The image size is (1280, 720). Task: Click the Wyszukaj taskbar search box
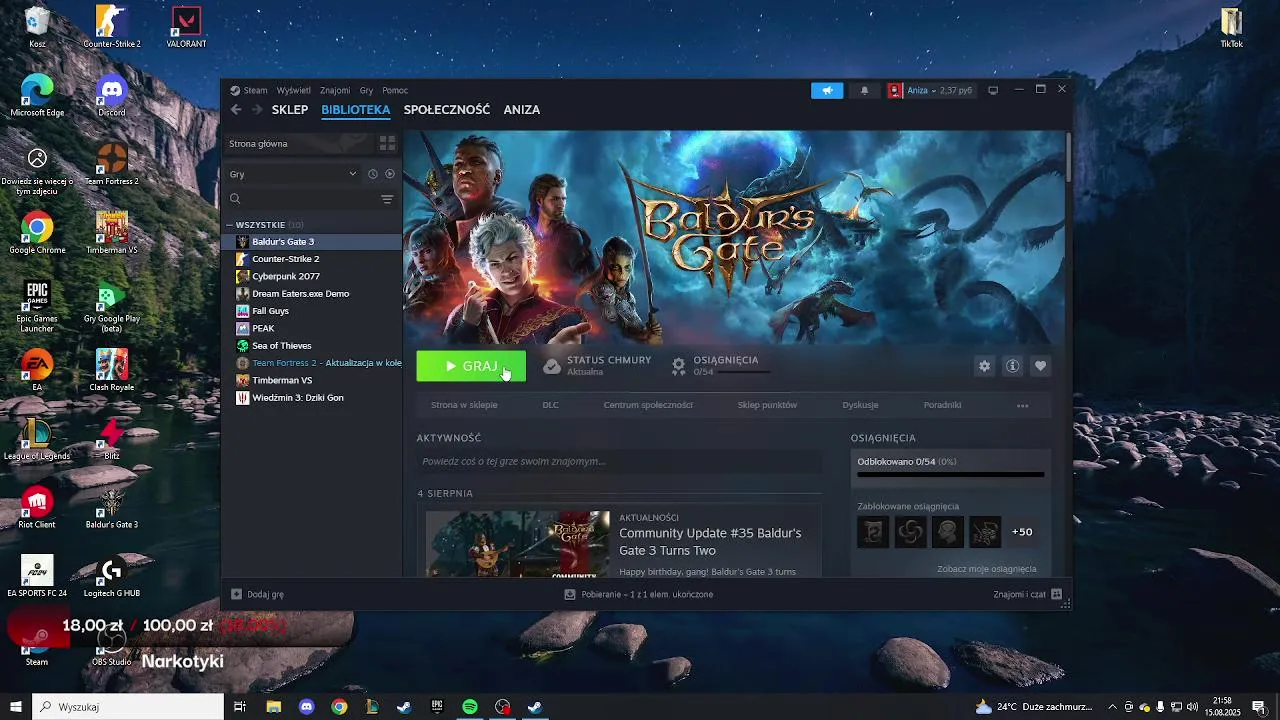pyautogui.click(x=128, y=707)
